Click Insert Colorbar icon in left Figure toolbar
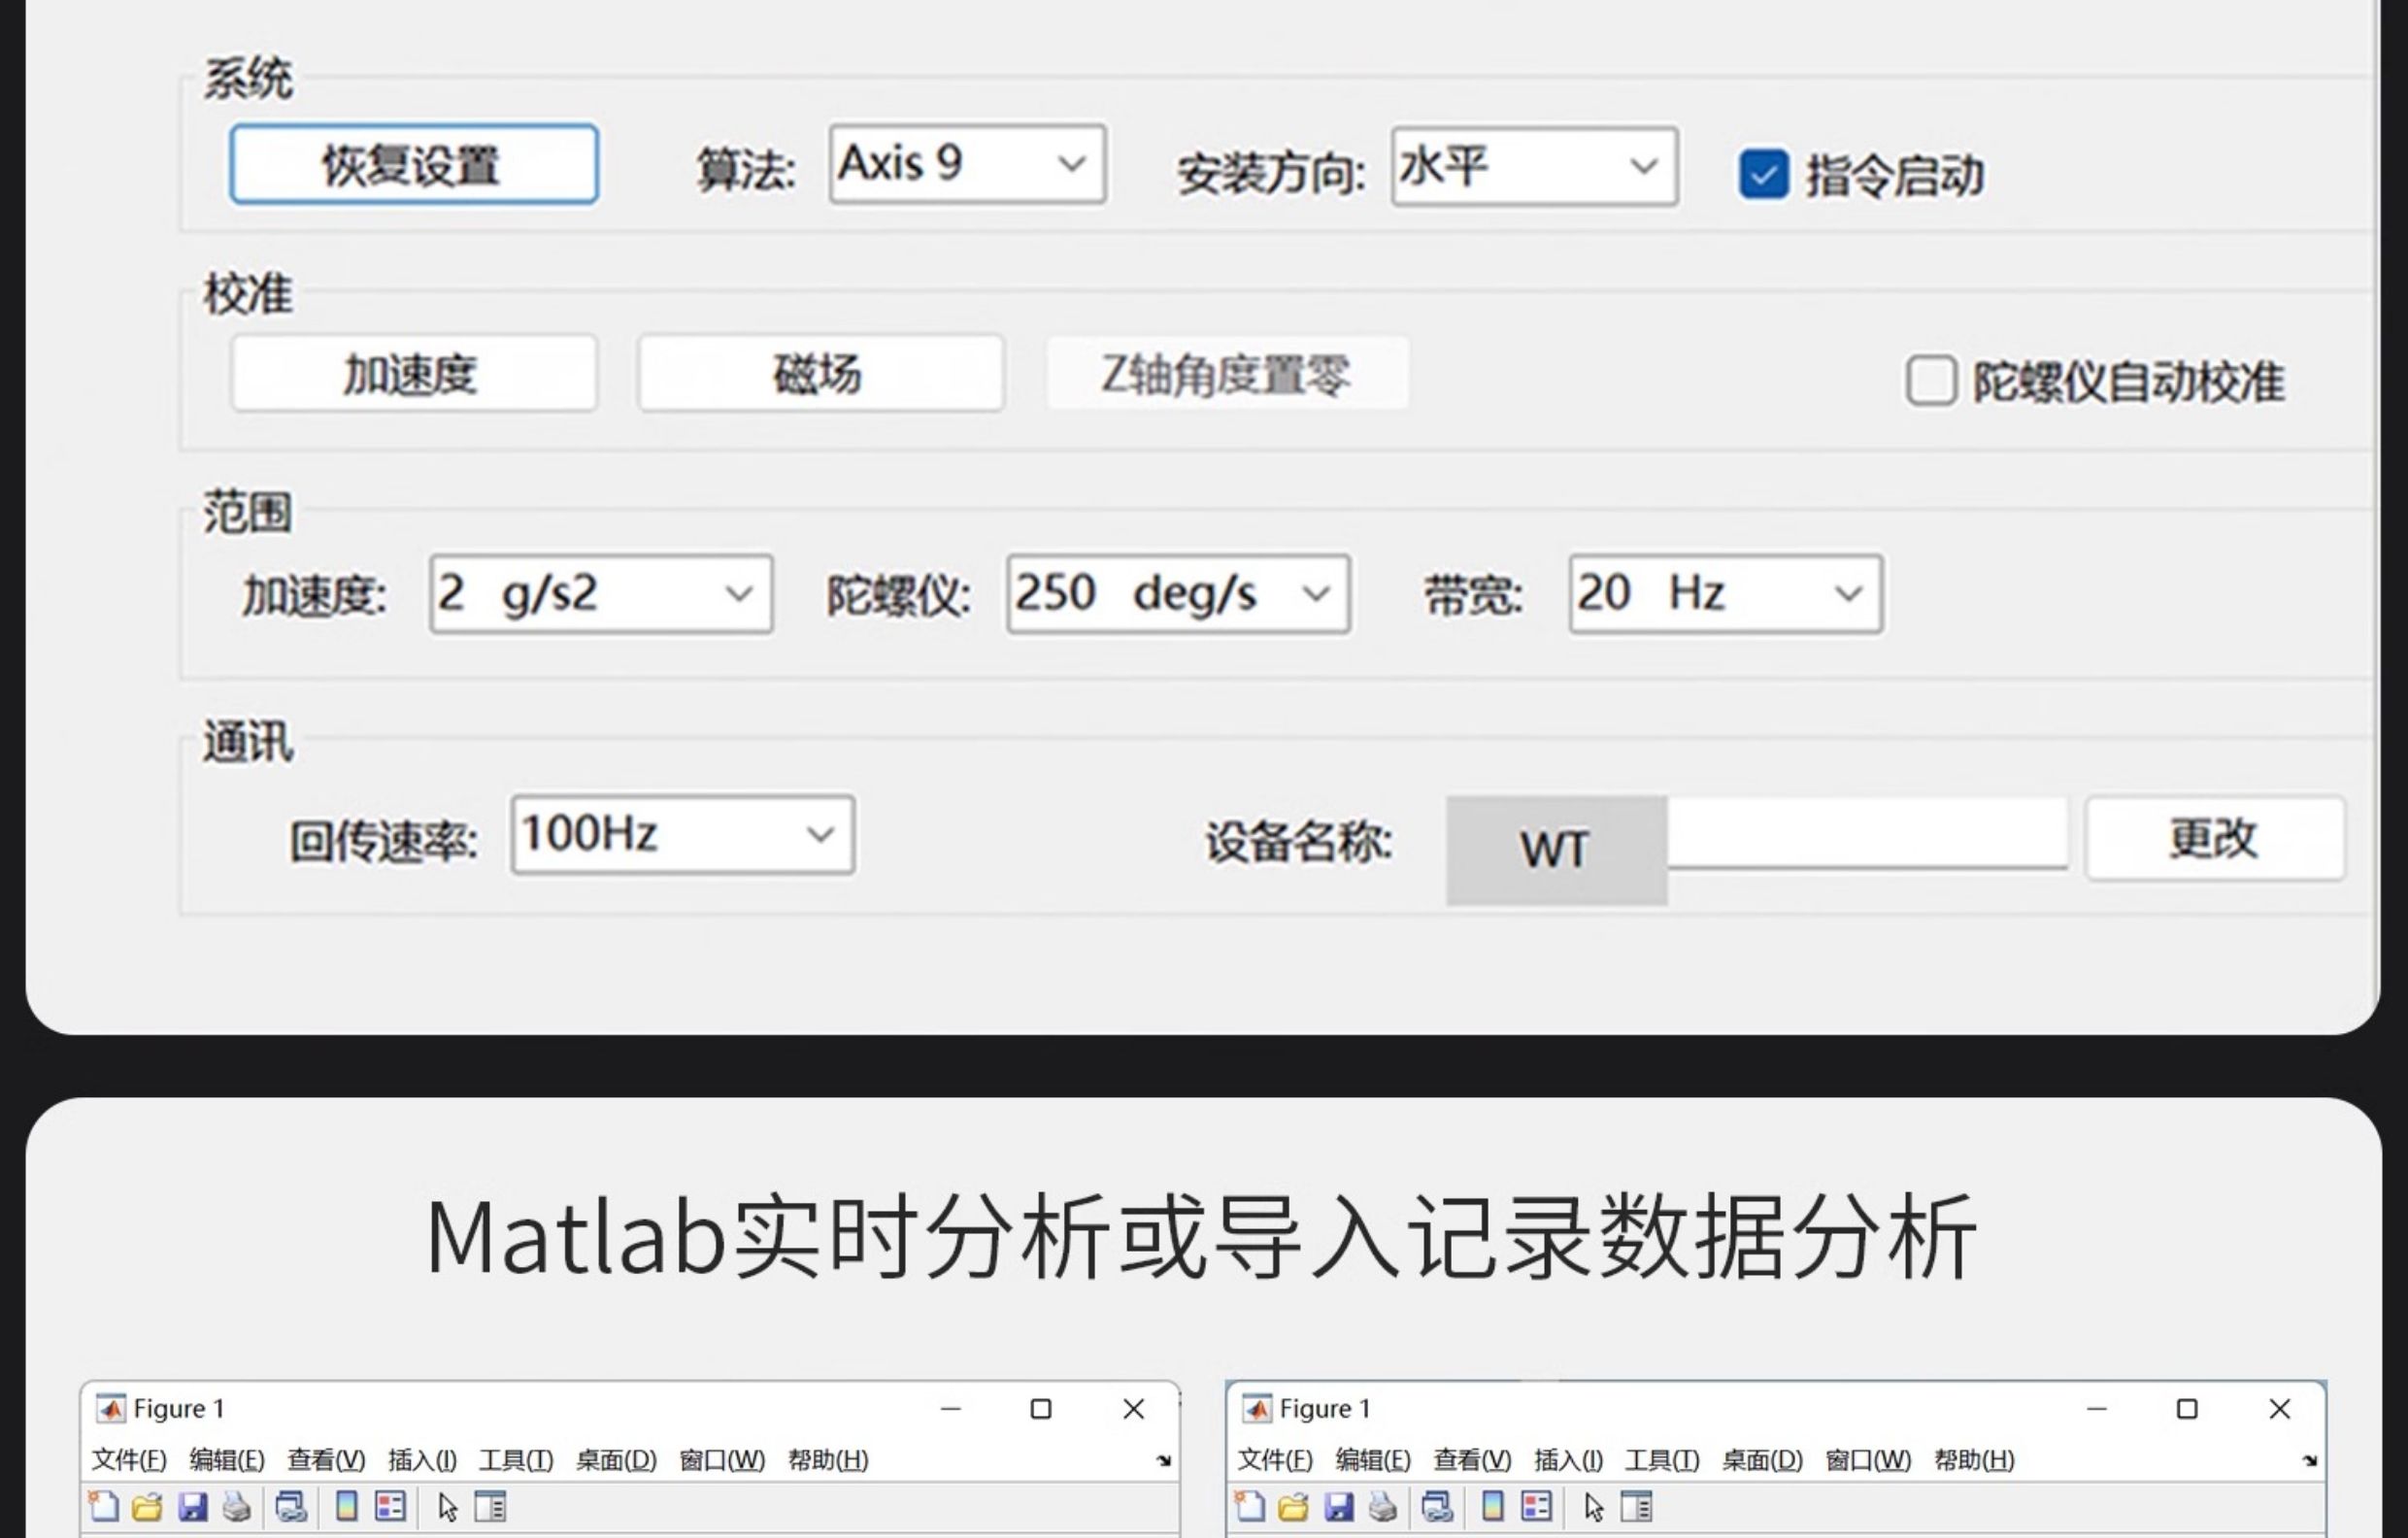The height and width of the screenshot is (1538, 2408). coord(347,1506)
